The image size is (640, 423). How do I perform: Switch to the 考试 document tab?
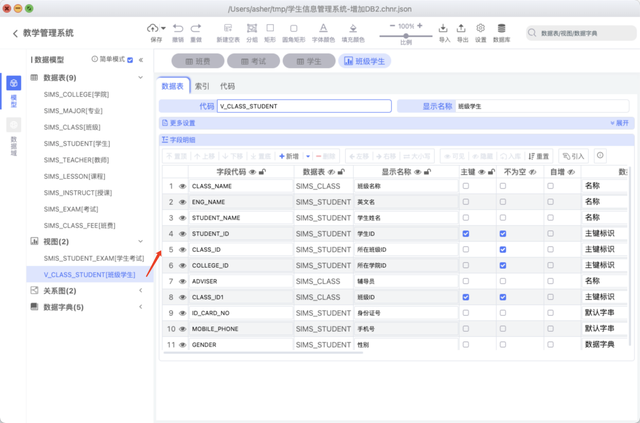pyautogui.click(x=253, y=61)
